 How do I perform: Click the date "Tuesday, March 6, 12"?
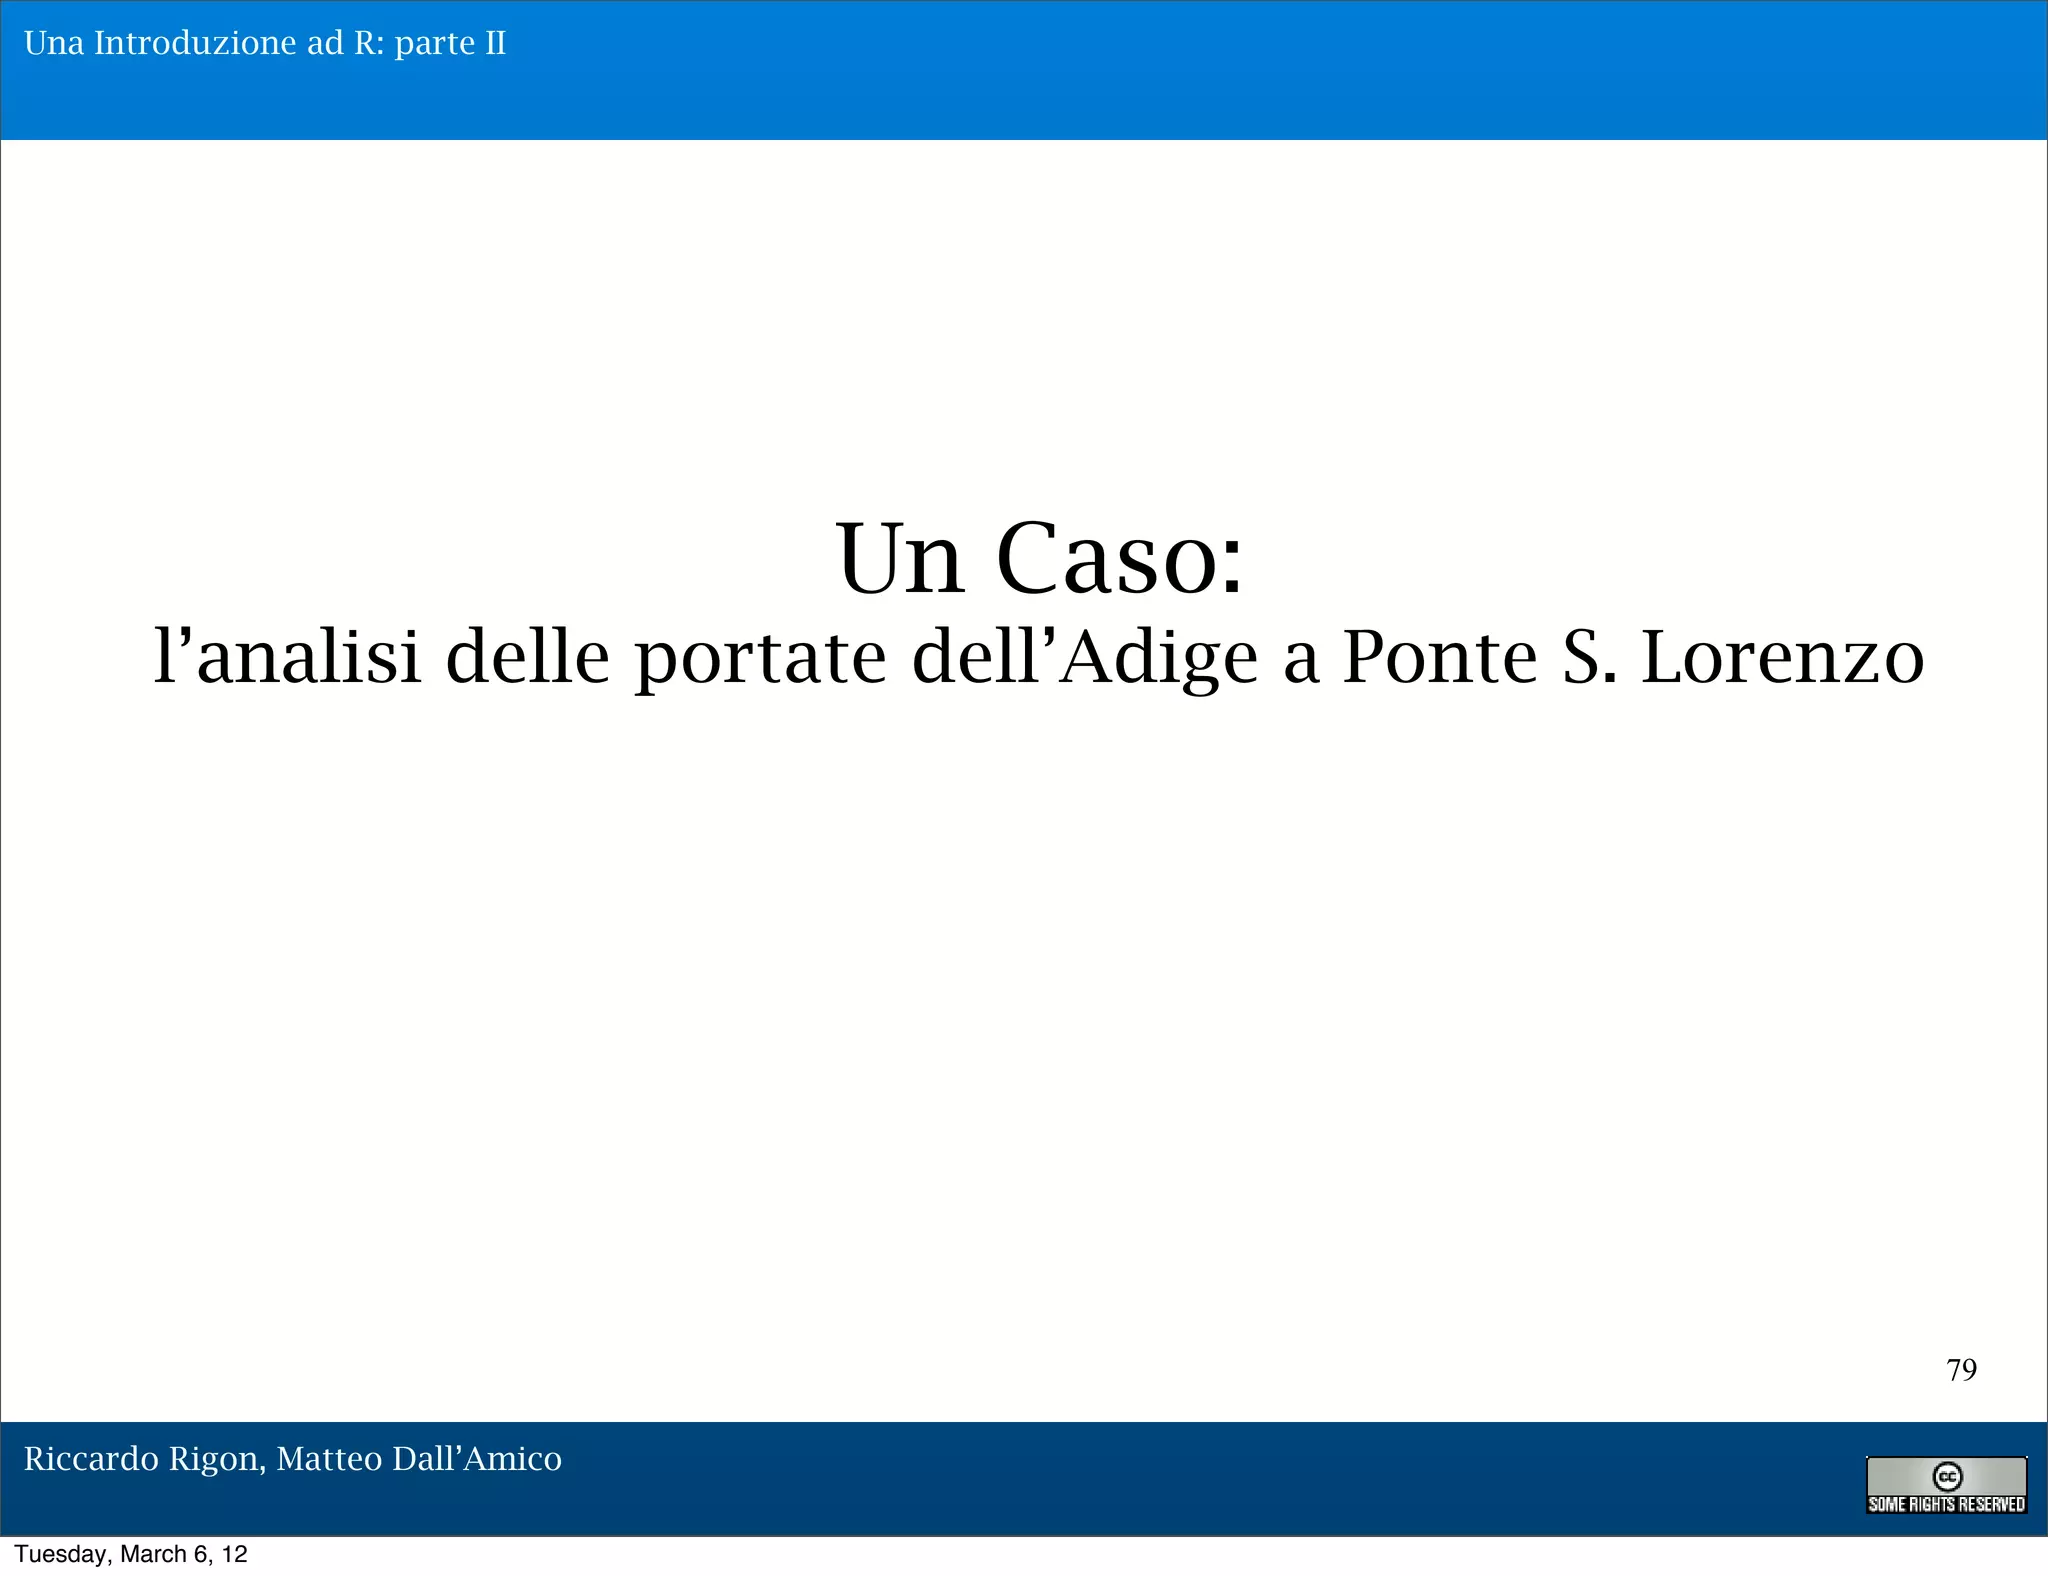[x=131, y=1554]
